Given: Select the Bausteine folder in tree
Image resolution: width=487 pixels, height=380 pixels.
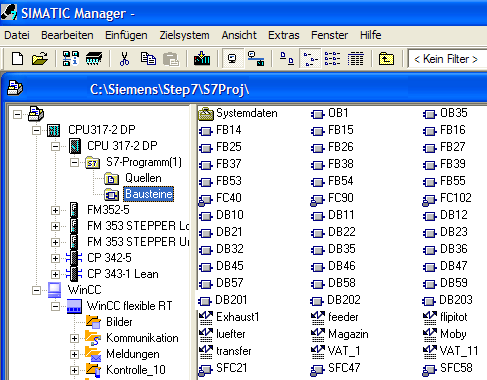Looking at the screenshot, I should click(x=149, y=194).
